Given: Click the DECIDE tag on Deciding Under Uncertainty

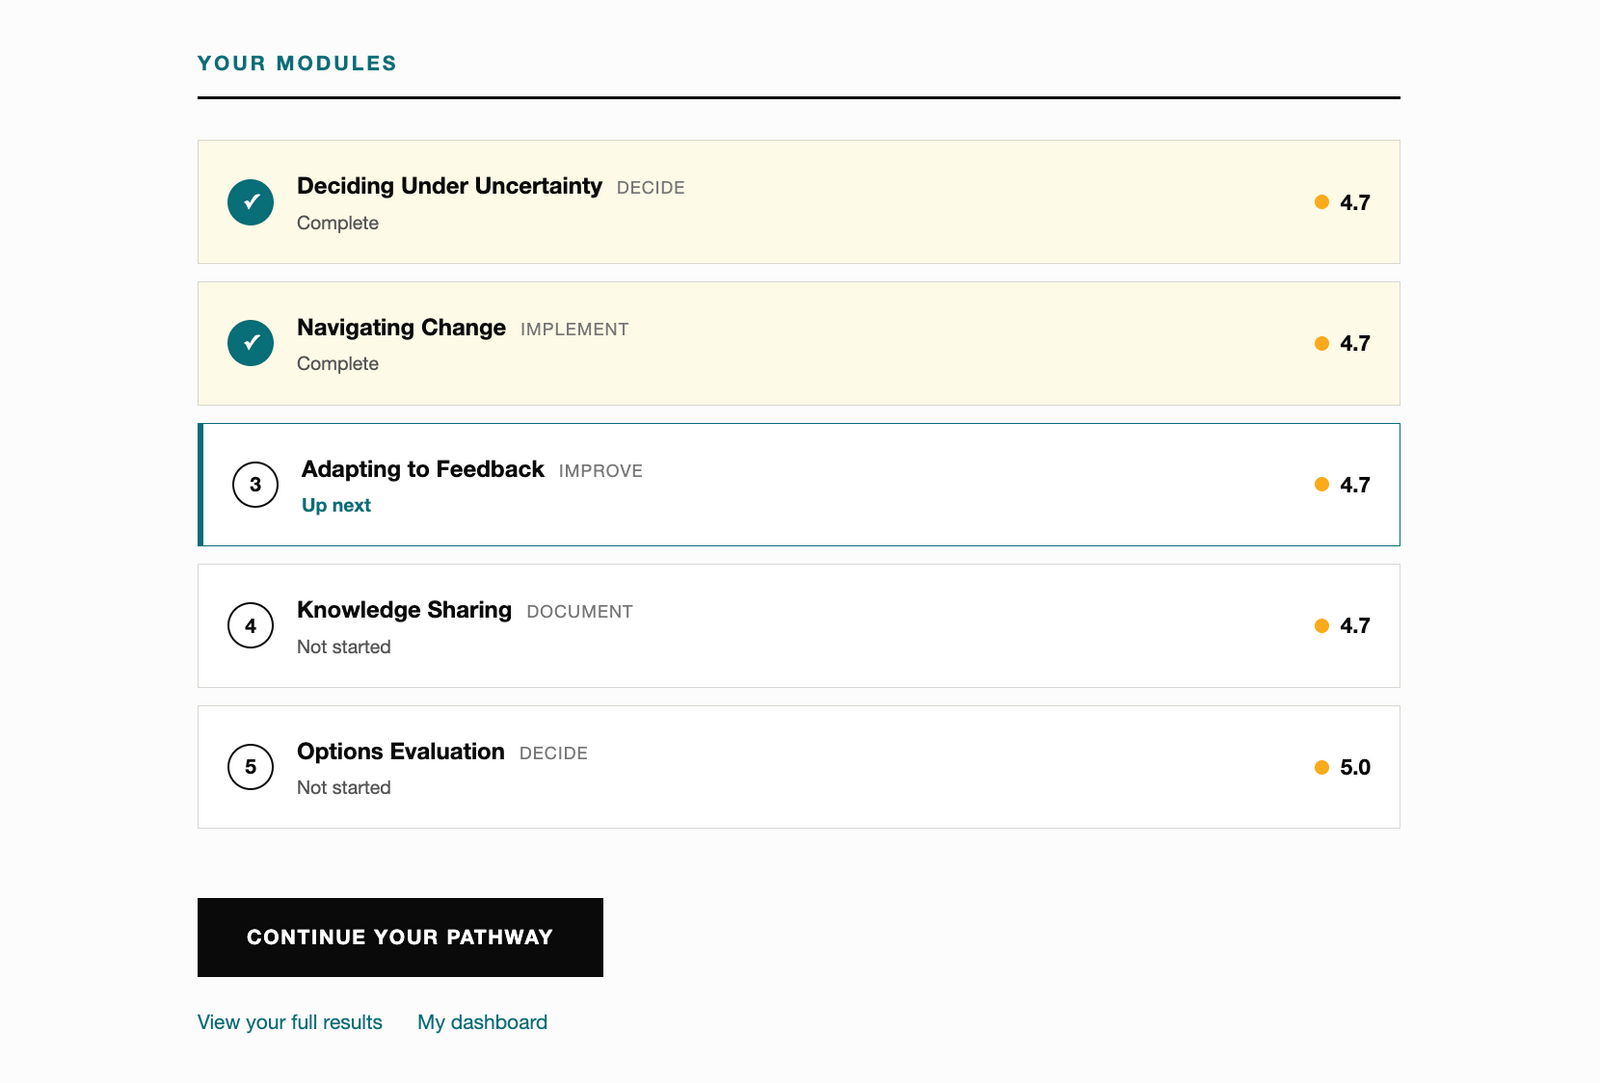Looking at the screenshot, I should pos(651,188).
